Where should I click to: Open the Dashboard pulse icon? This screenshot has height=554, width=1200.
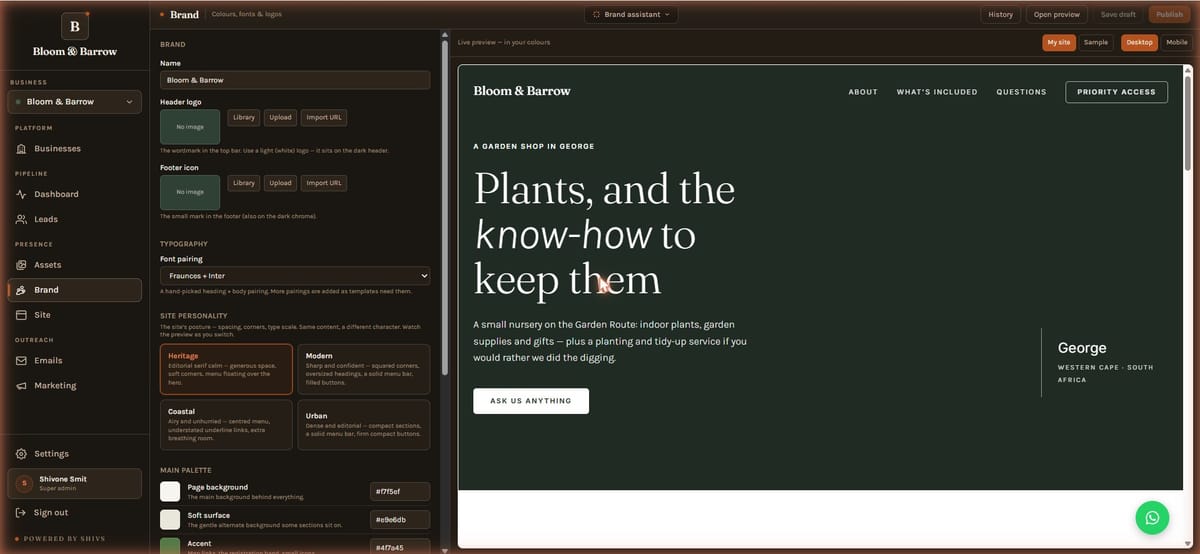point(21,194)
